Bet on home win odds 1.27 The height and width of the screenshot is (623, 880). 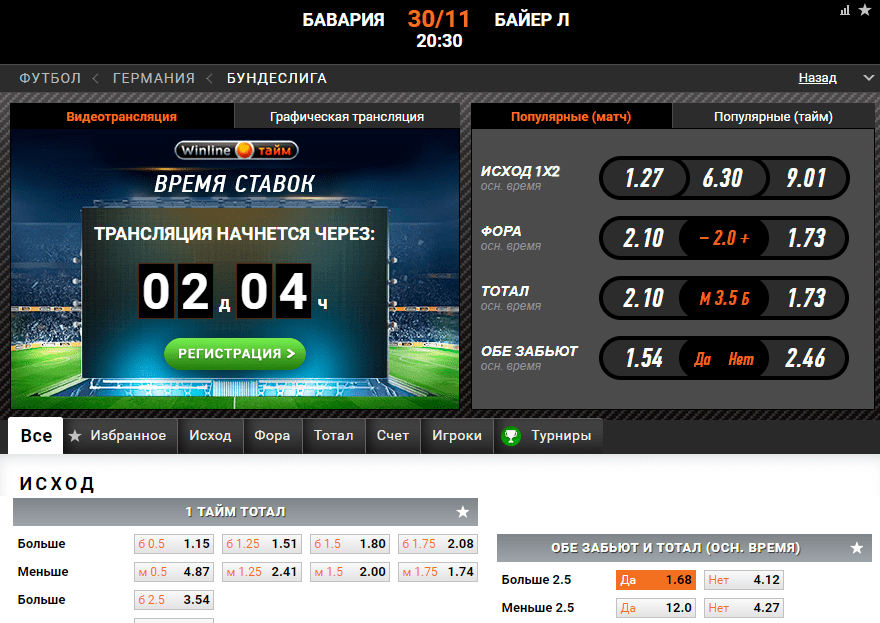[x=644, y=178]
